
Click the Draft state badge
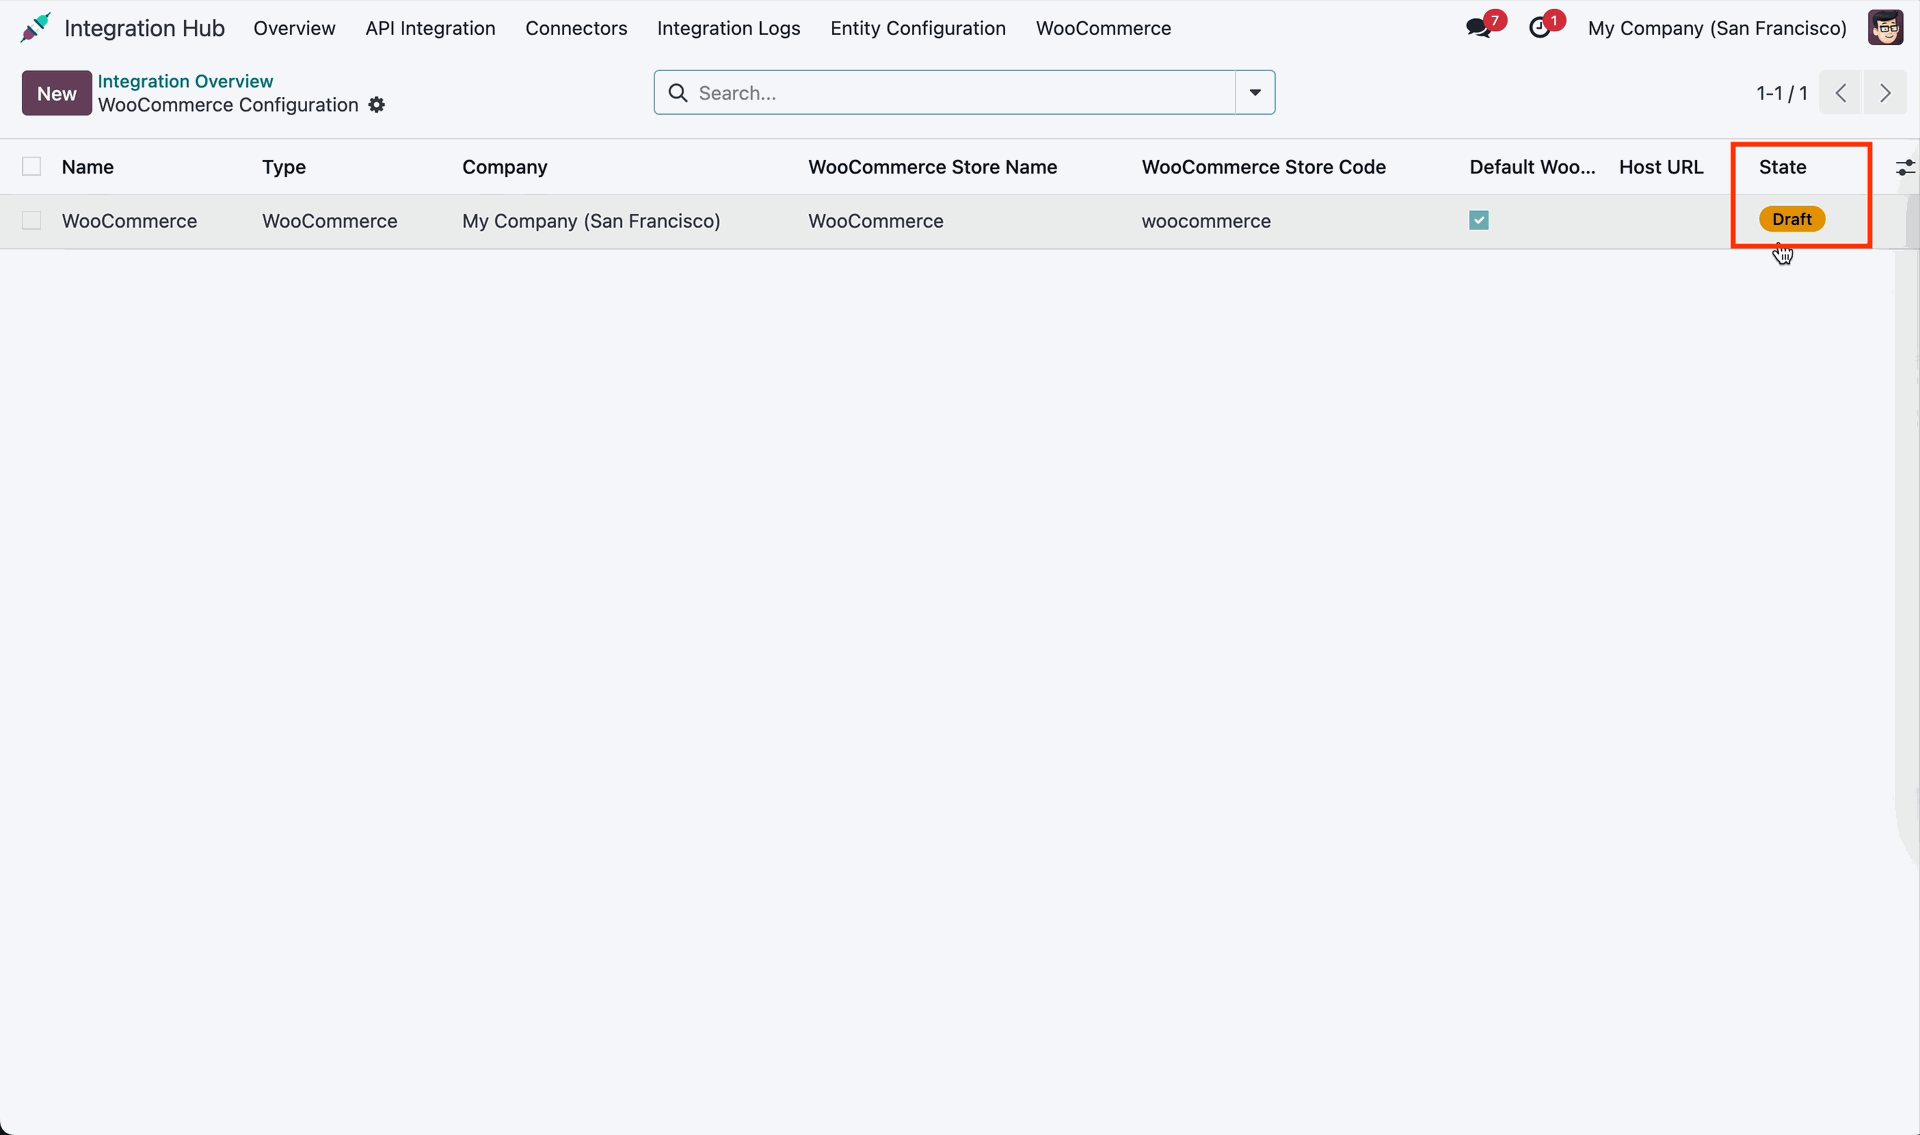1792,219
